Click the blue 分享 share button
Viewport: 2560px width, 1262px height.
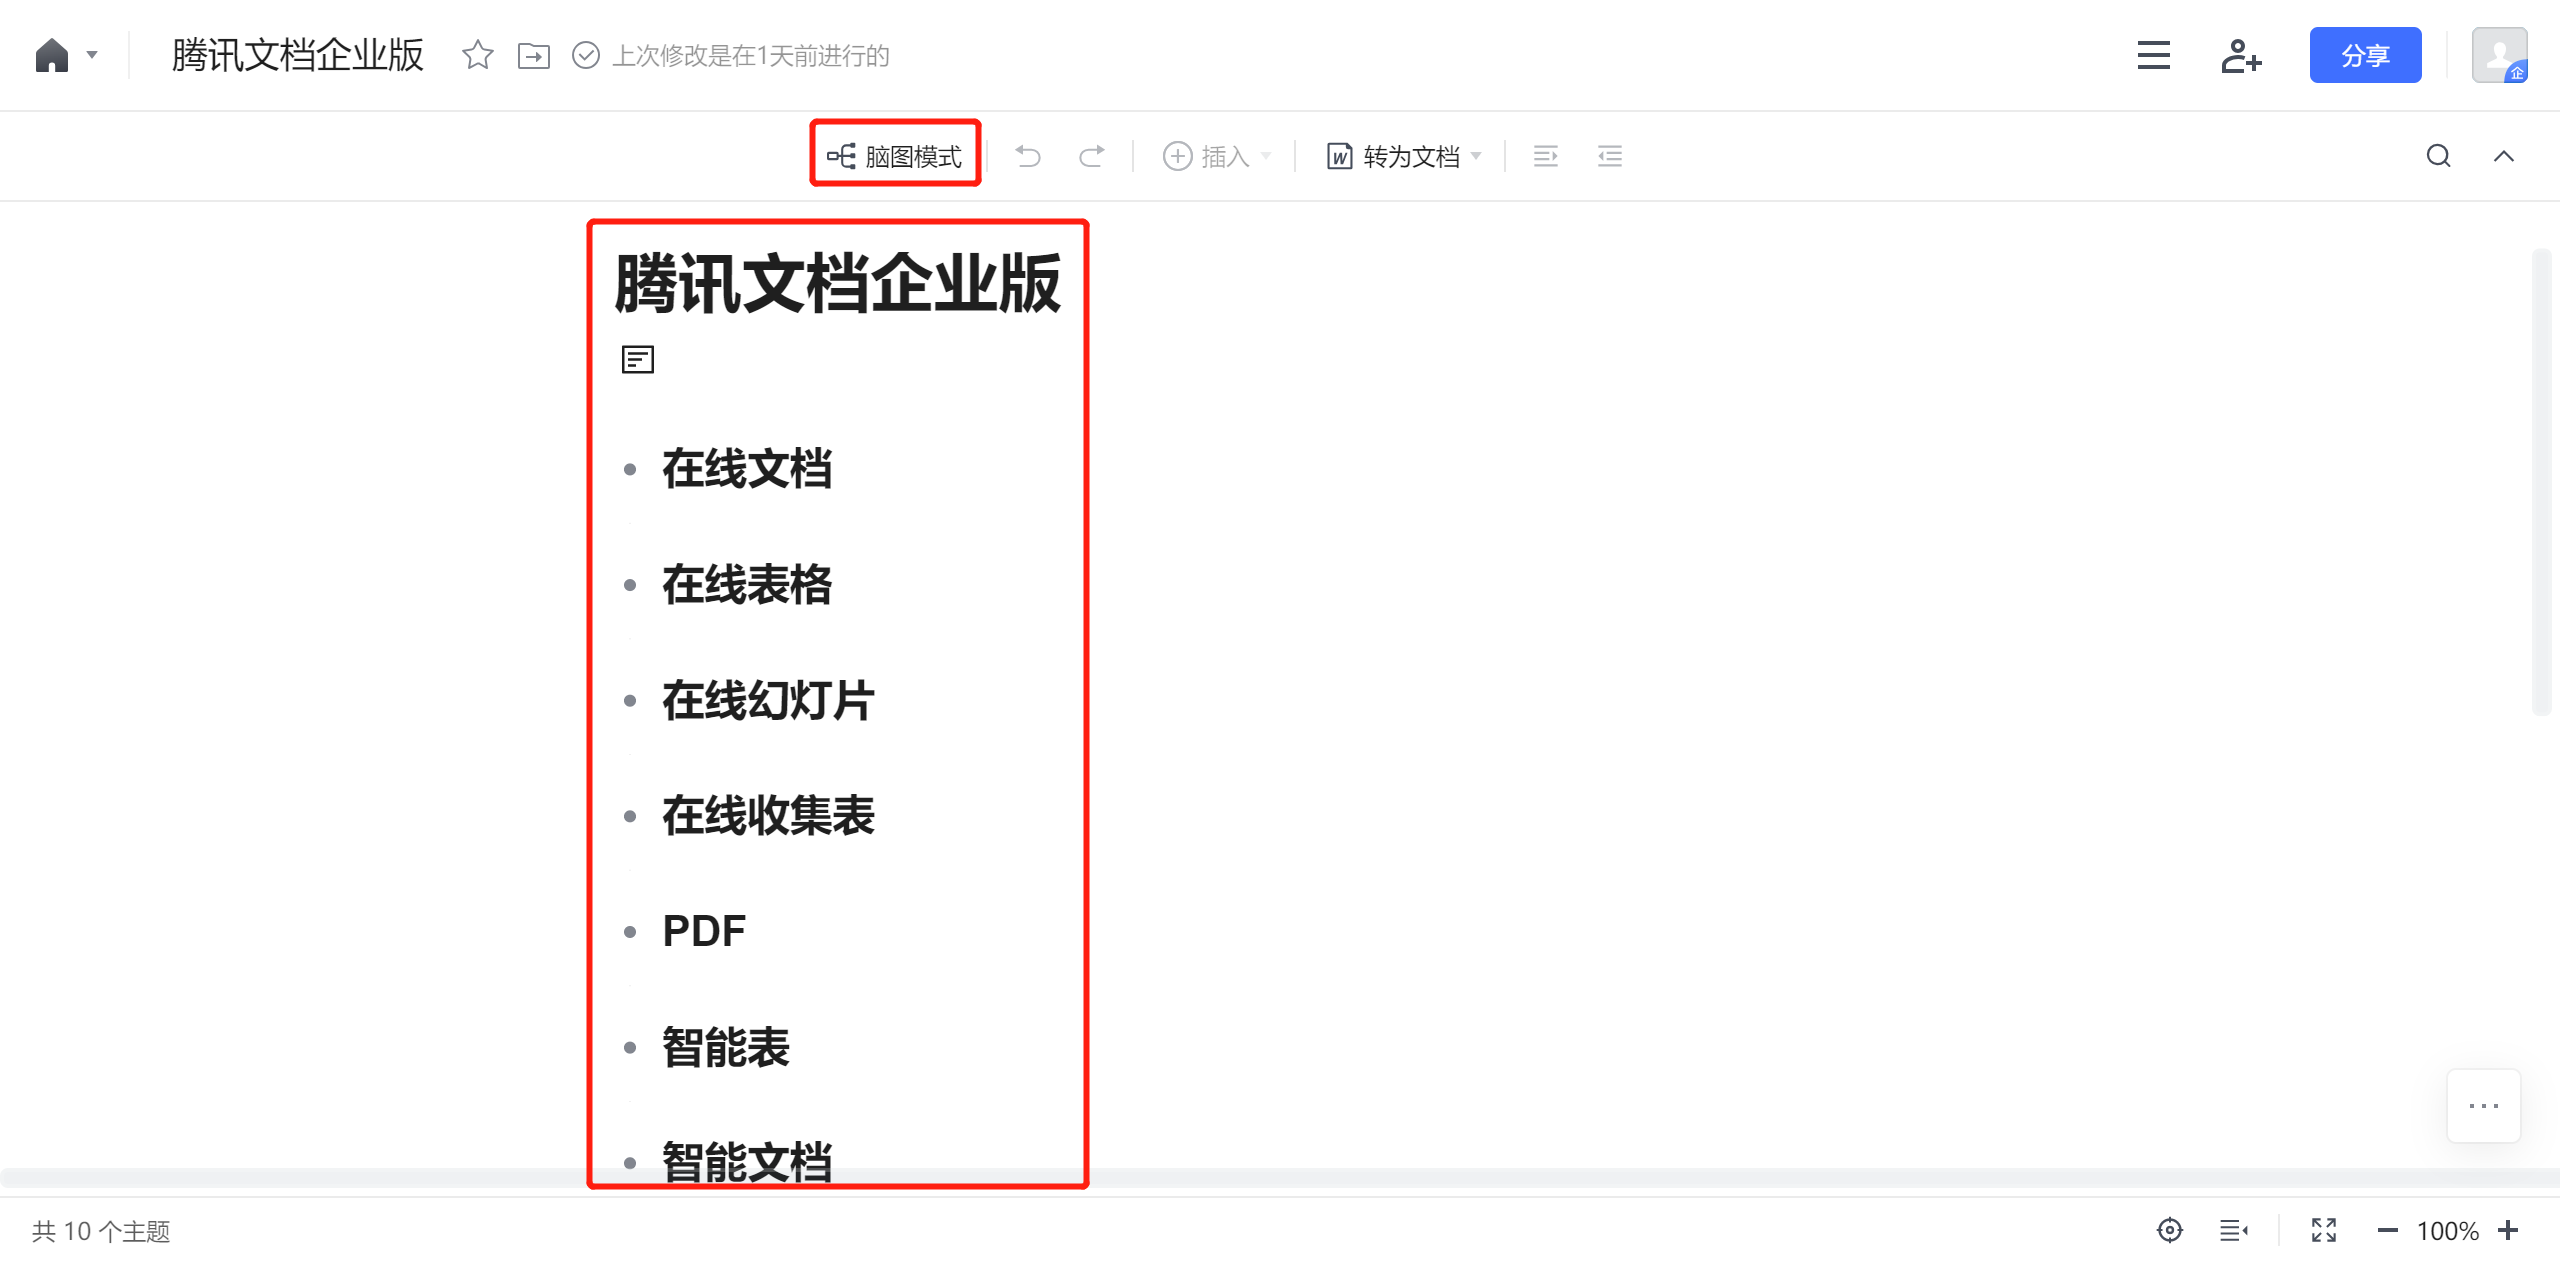(2364, 55)
